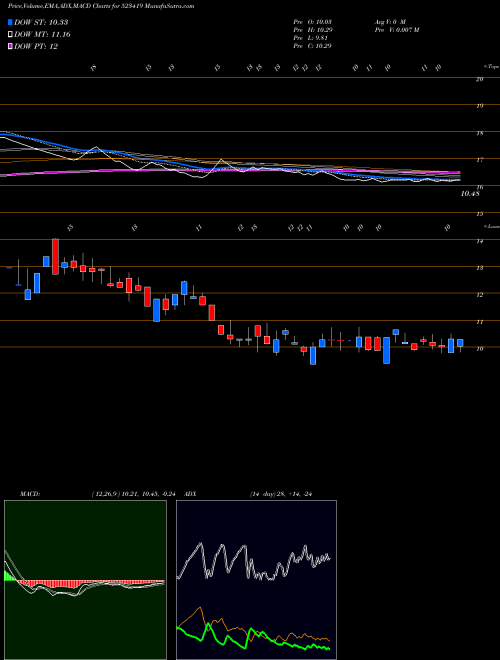Click the 'Pre V: 0.007 M' value
Image resolution: width=500 pixels, height=660 pixels.
tap(396, 30)
